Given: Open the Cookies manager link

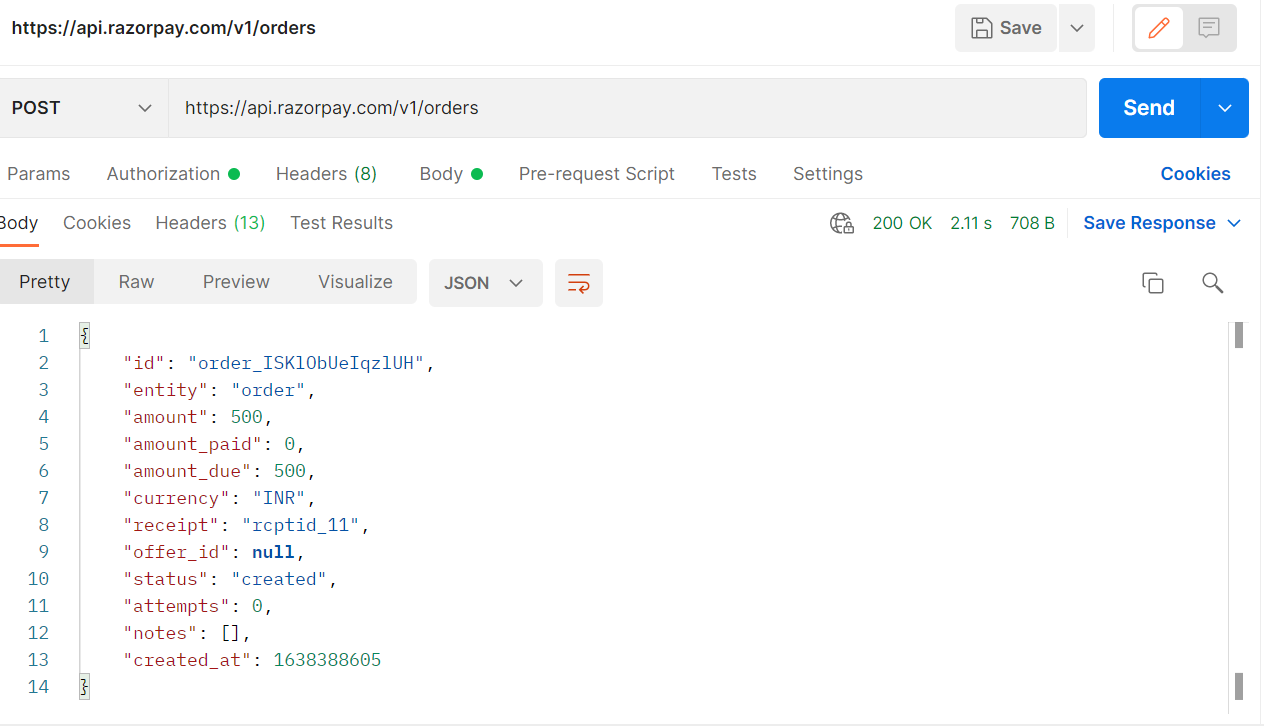Looking at the screenshot, I should (x=1195, y=173).
